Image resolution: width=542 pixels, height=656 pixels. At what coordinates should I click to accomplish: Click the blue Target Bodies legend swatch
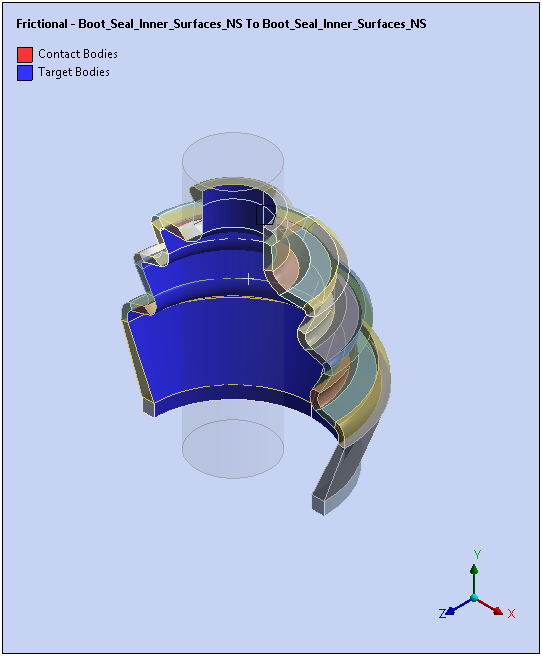[25, 73]
